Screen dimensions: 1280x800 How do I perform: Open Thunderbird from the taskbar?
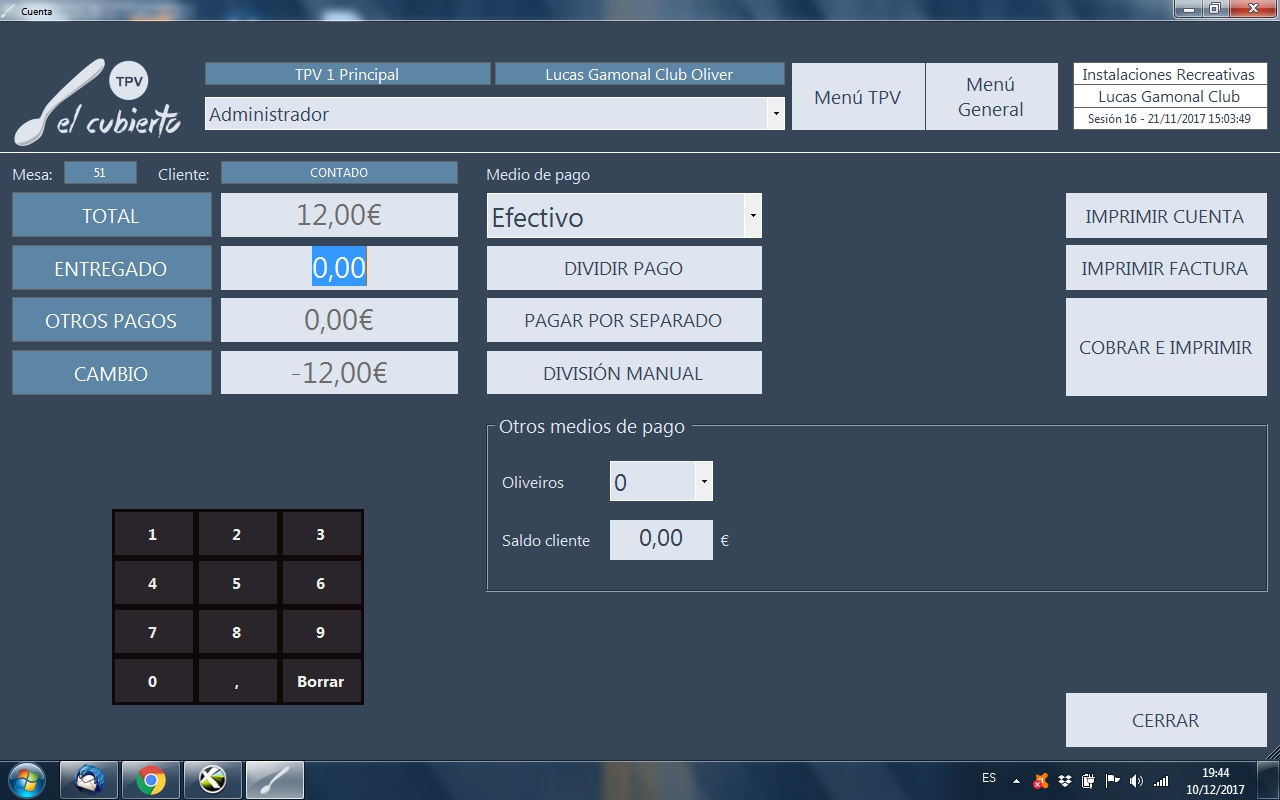coord(89,779)
